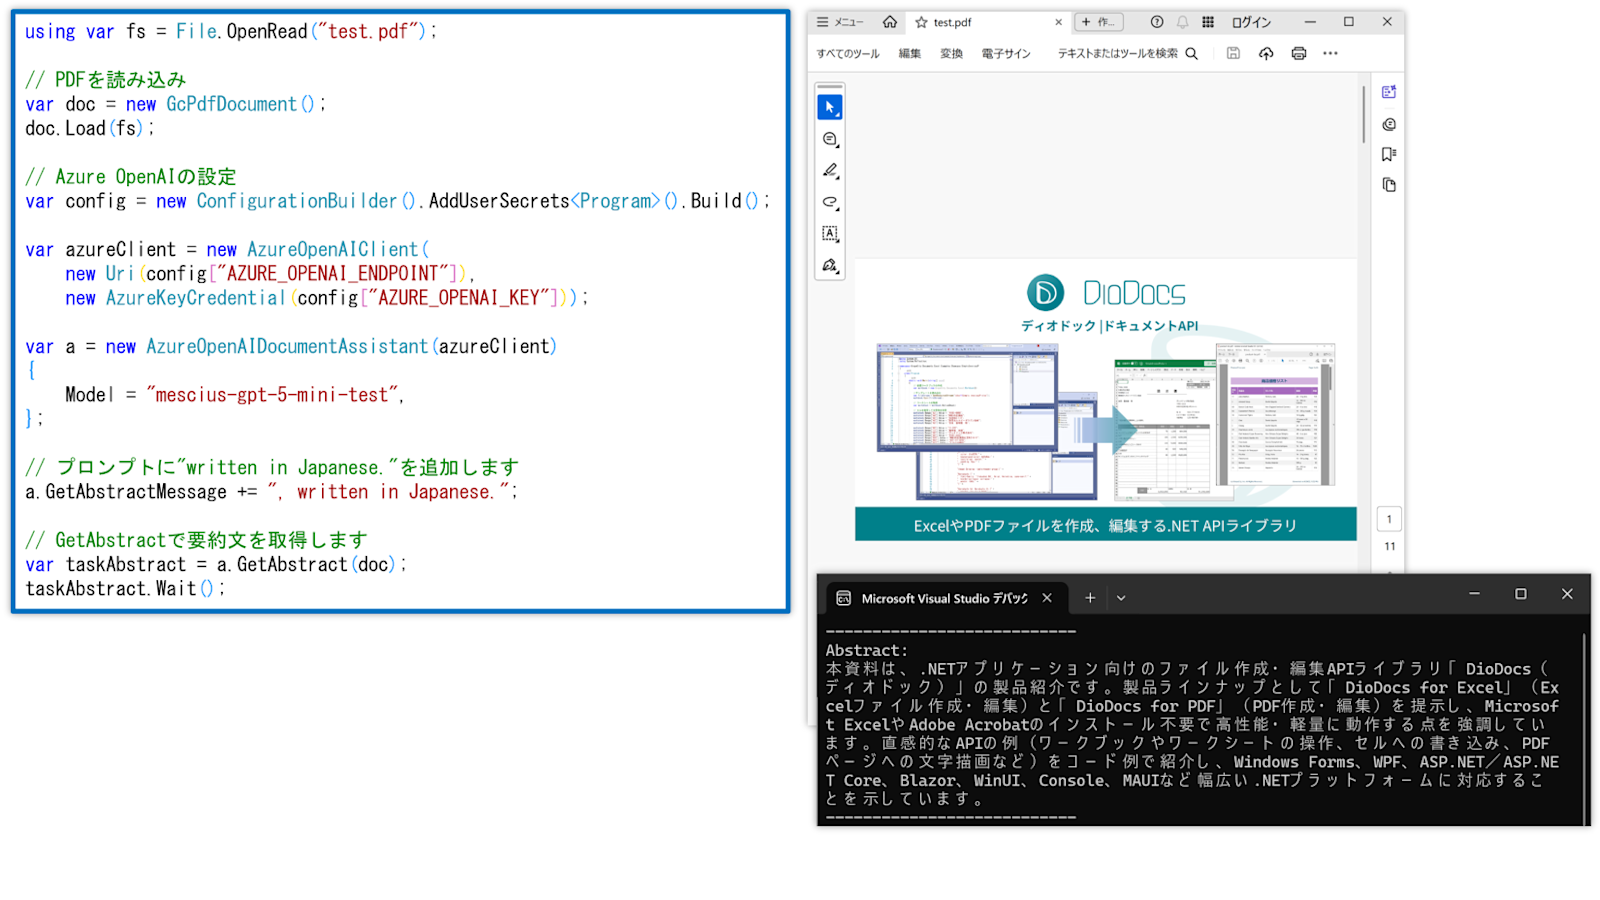The width and height of the screenshot is (1600, 900).
Task: Open the Acrobat hamburger menu メニュー
Action: tap(840, 22)
